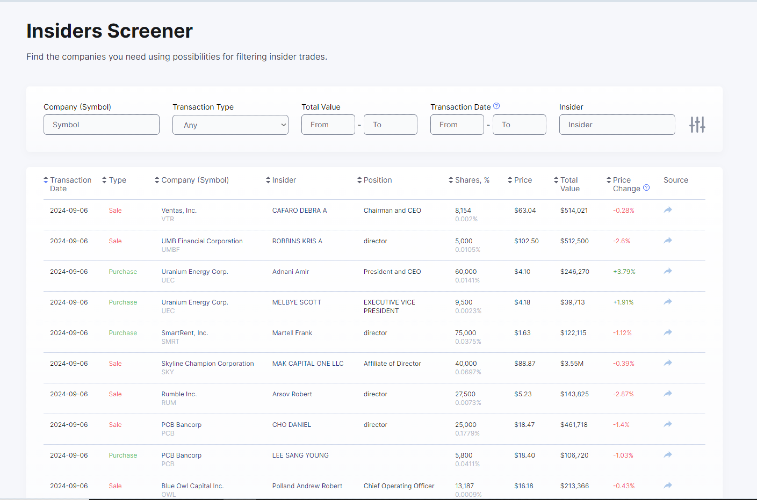The width and height of the screenshot is (757, 500).
Task: Open PCB Bancorp in CHO DANIEL row
Action: click(181, 425)
